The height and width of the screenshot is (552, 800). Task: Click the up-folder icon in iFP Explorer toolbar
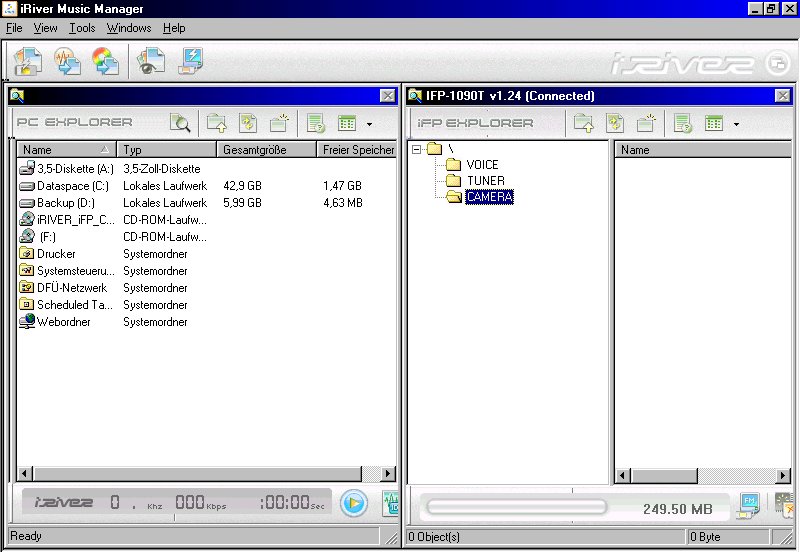click(x=584, y=123)
